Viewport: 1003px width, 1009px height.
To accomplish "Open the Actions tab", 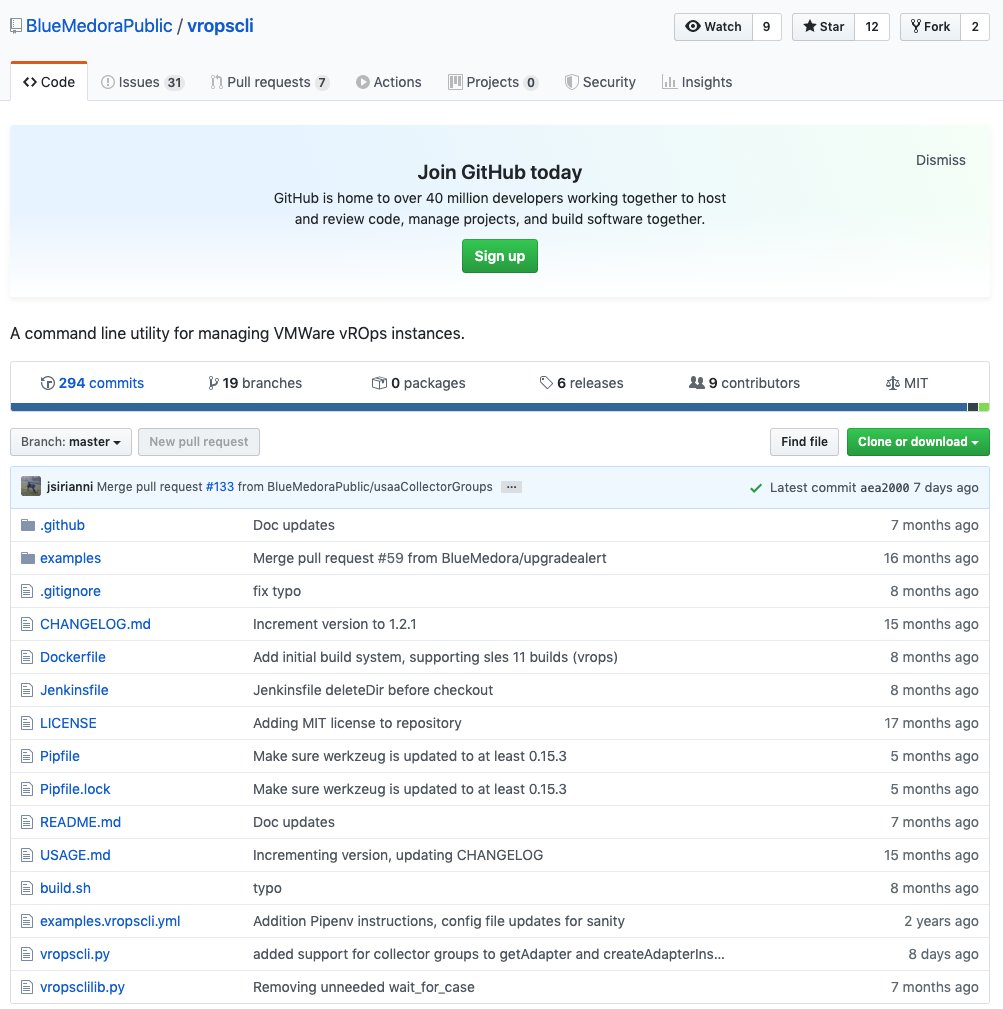I will tap(389, 82).
